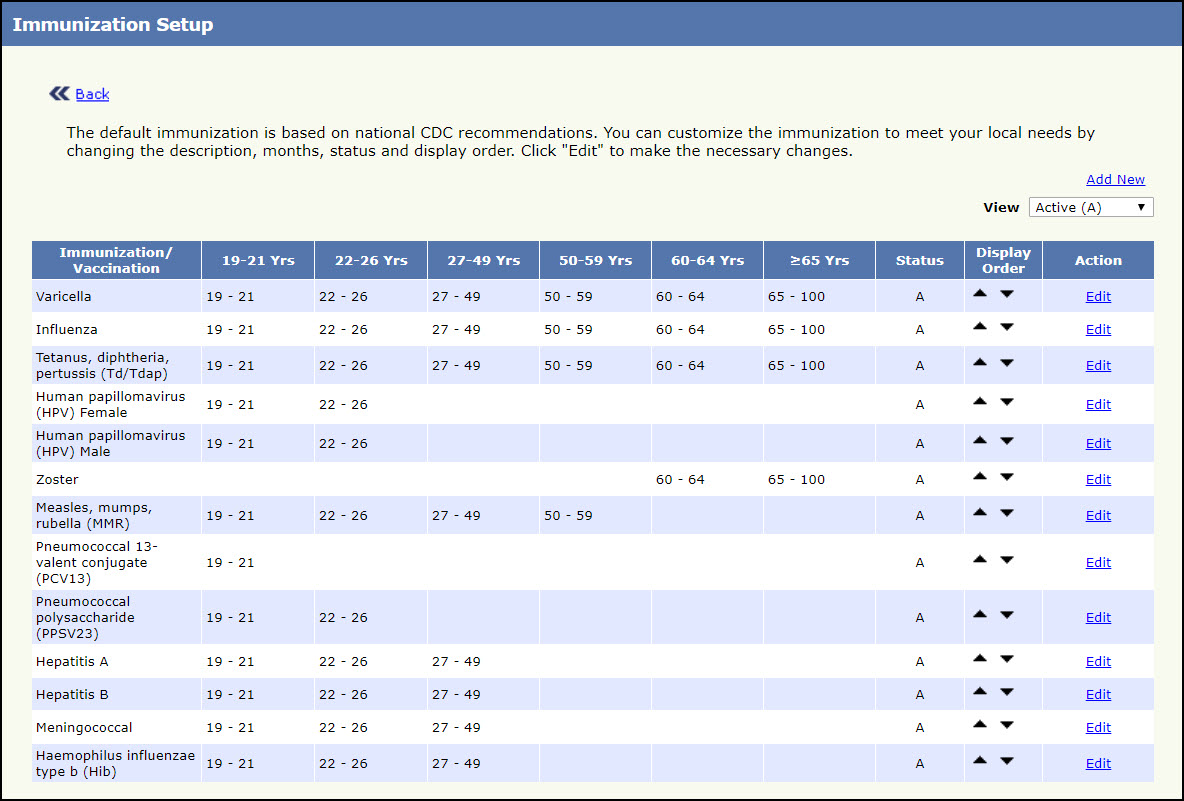The image size is (1184, 801).
Task: Move Varicella up in display order
Action: coord(980,294)
